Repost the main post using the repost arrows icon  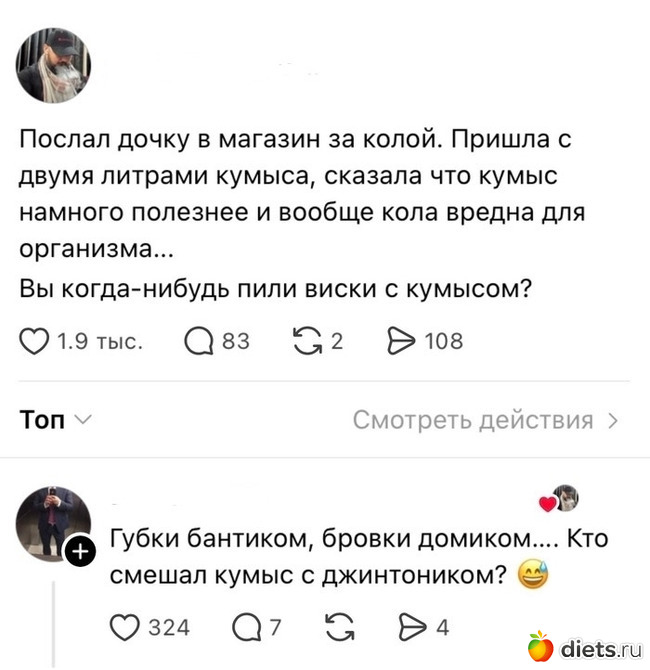(308, 341)
